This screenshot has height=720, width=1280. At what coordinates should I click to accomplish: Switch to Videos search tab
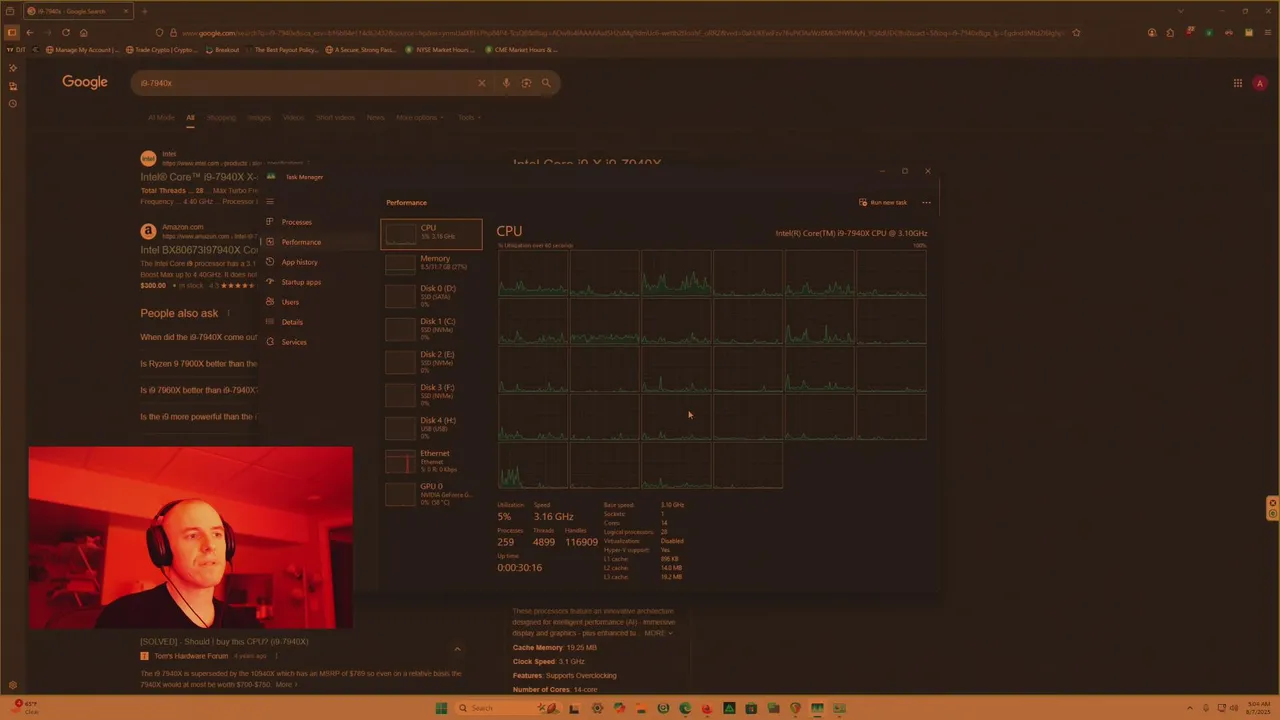293,118
